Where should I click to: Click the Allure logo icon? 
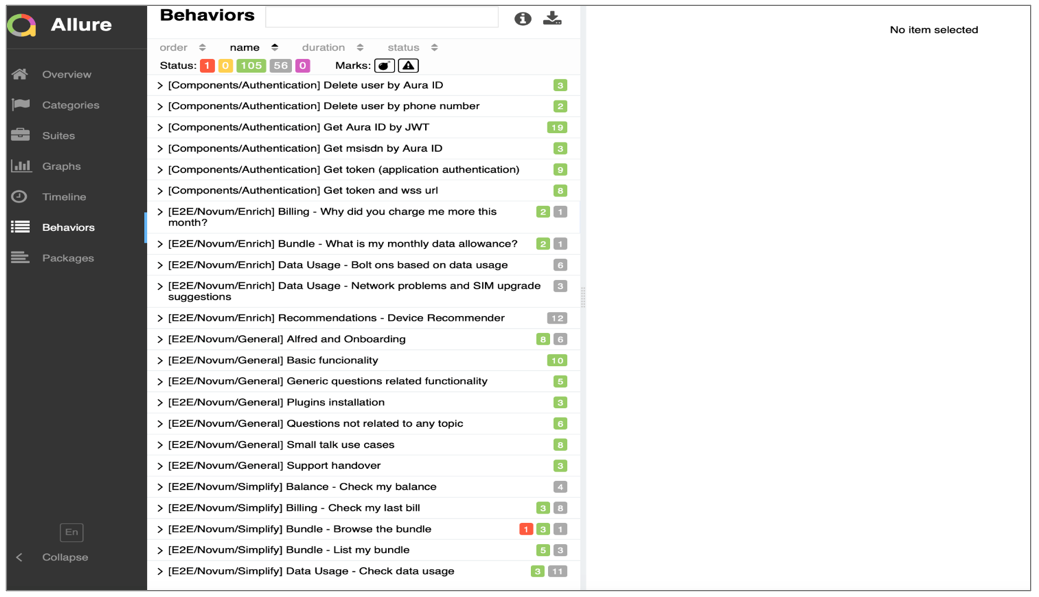pos(22,25)
